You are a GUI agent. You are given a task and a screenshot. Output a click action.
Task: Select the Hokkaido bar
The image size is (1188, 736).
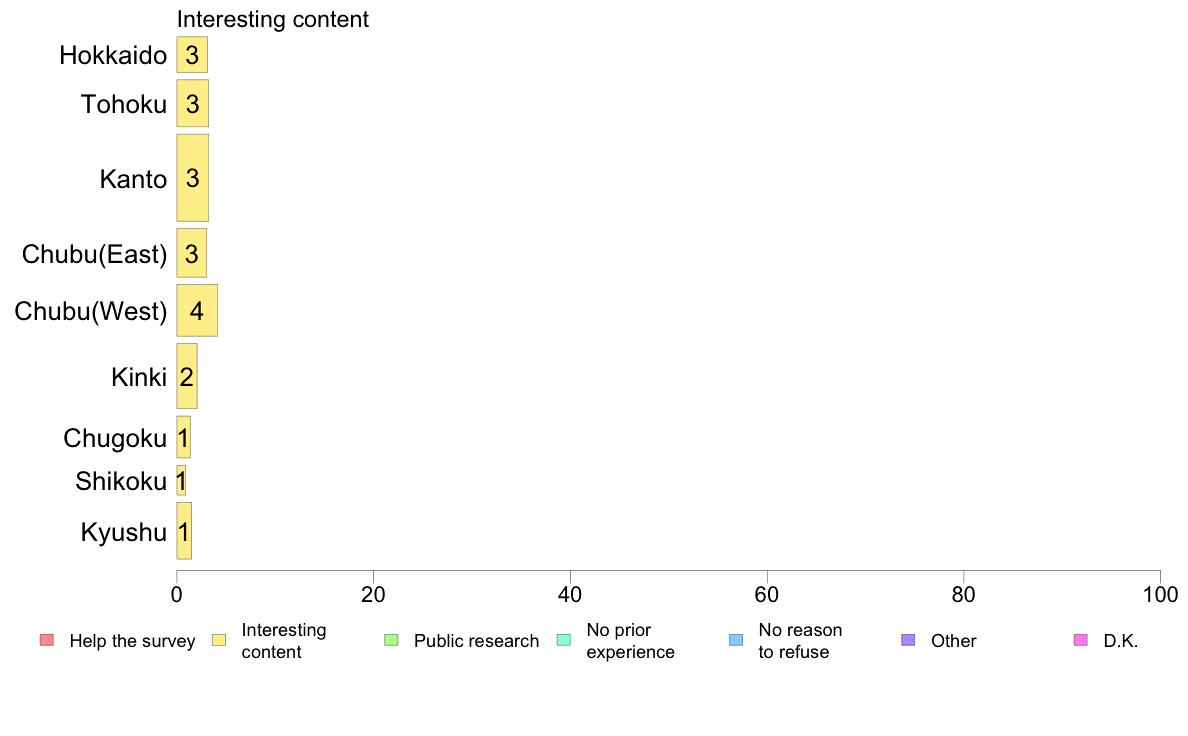(192, 55)
